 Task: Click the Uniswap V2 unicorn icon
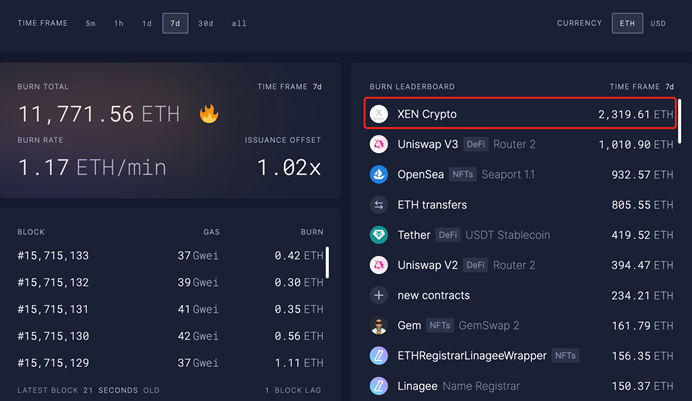pos(379,265)
